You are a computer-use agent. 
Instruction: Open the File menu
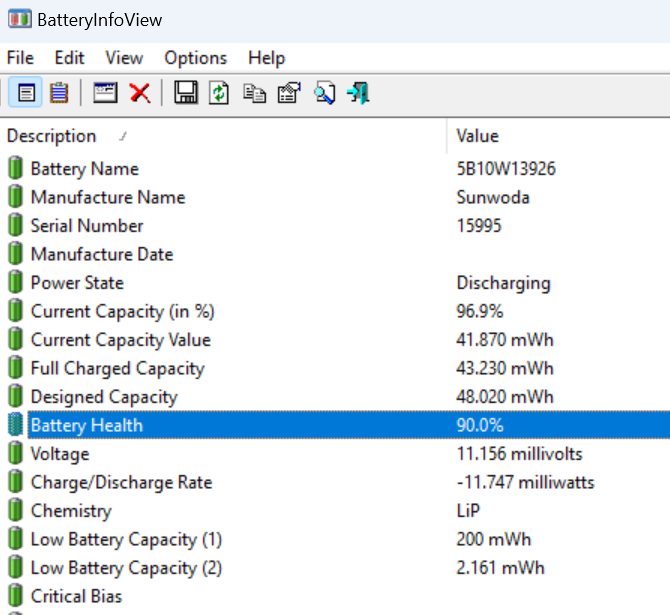point(20,58)
